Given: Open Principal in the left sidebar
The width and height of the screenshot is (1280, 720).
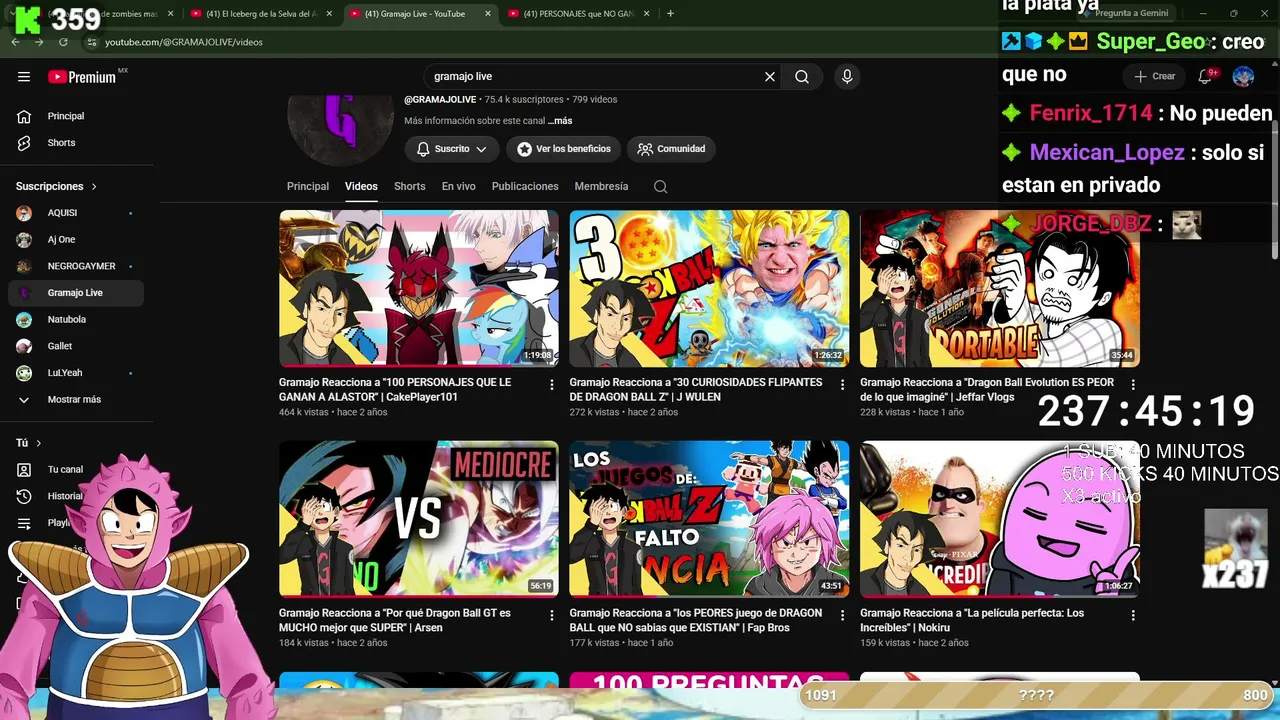Looking at the screenshot, I should [76, 116].
